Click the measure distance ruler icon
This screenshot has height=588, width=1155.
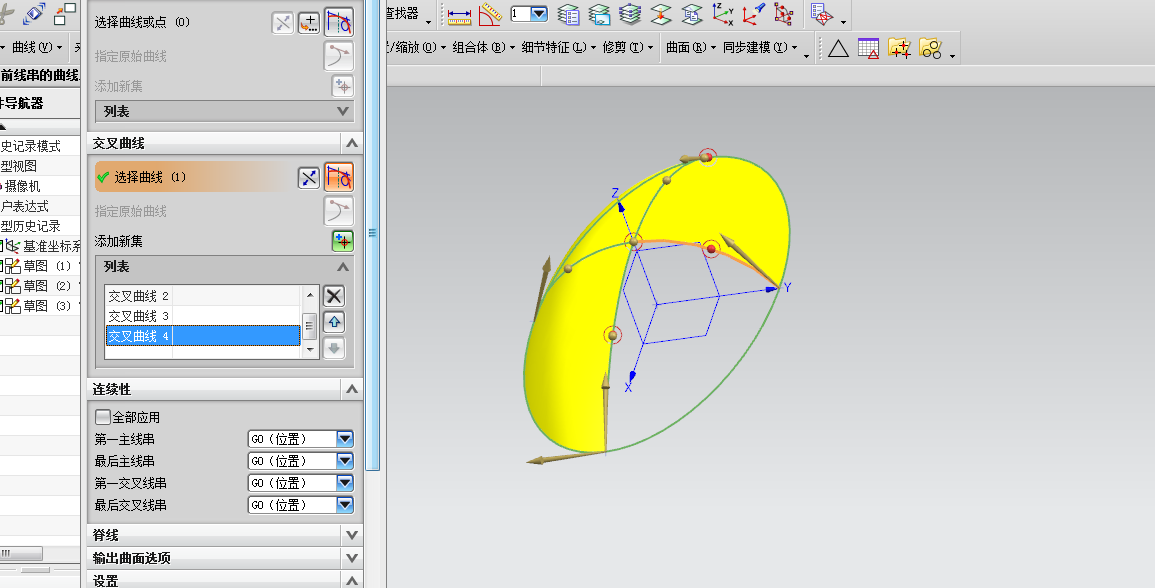click(460, 15)
